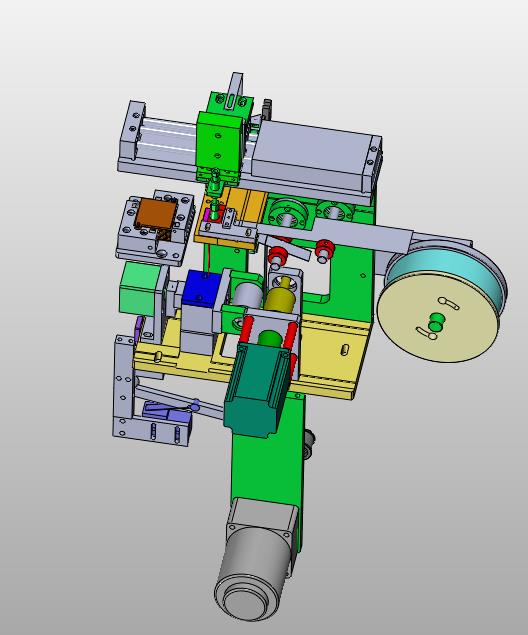Select the bright green slider block on the rail
The width and height of the screenshot is (528, 635).
[219, 142]
